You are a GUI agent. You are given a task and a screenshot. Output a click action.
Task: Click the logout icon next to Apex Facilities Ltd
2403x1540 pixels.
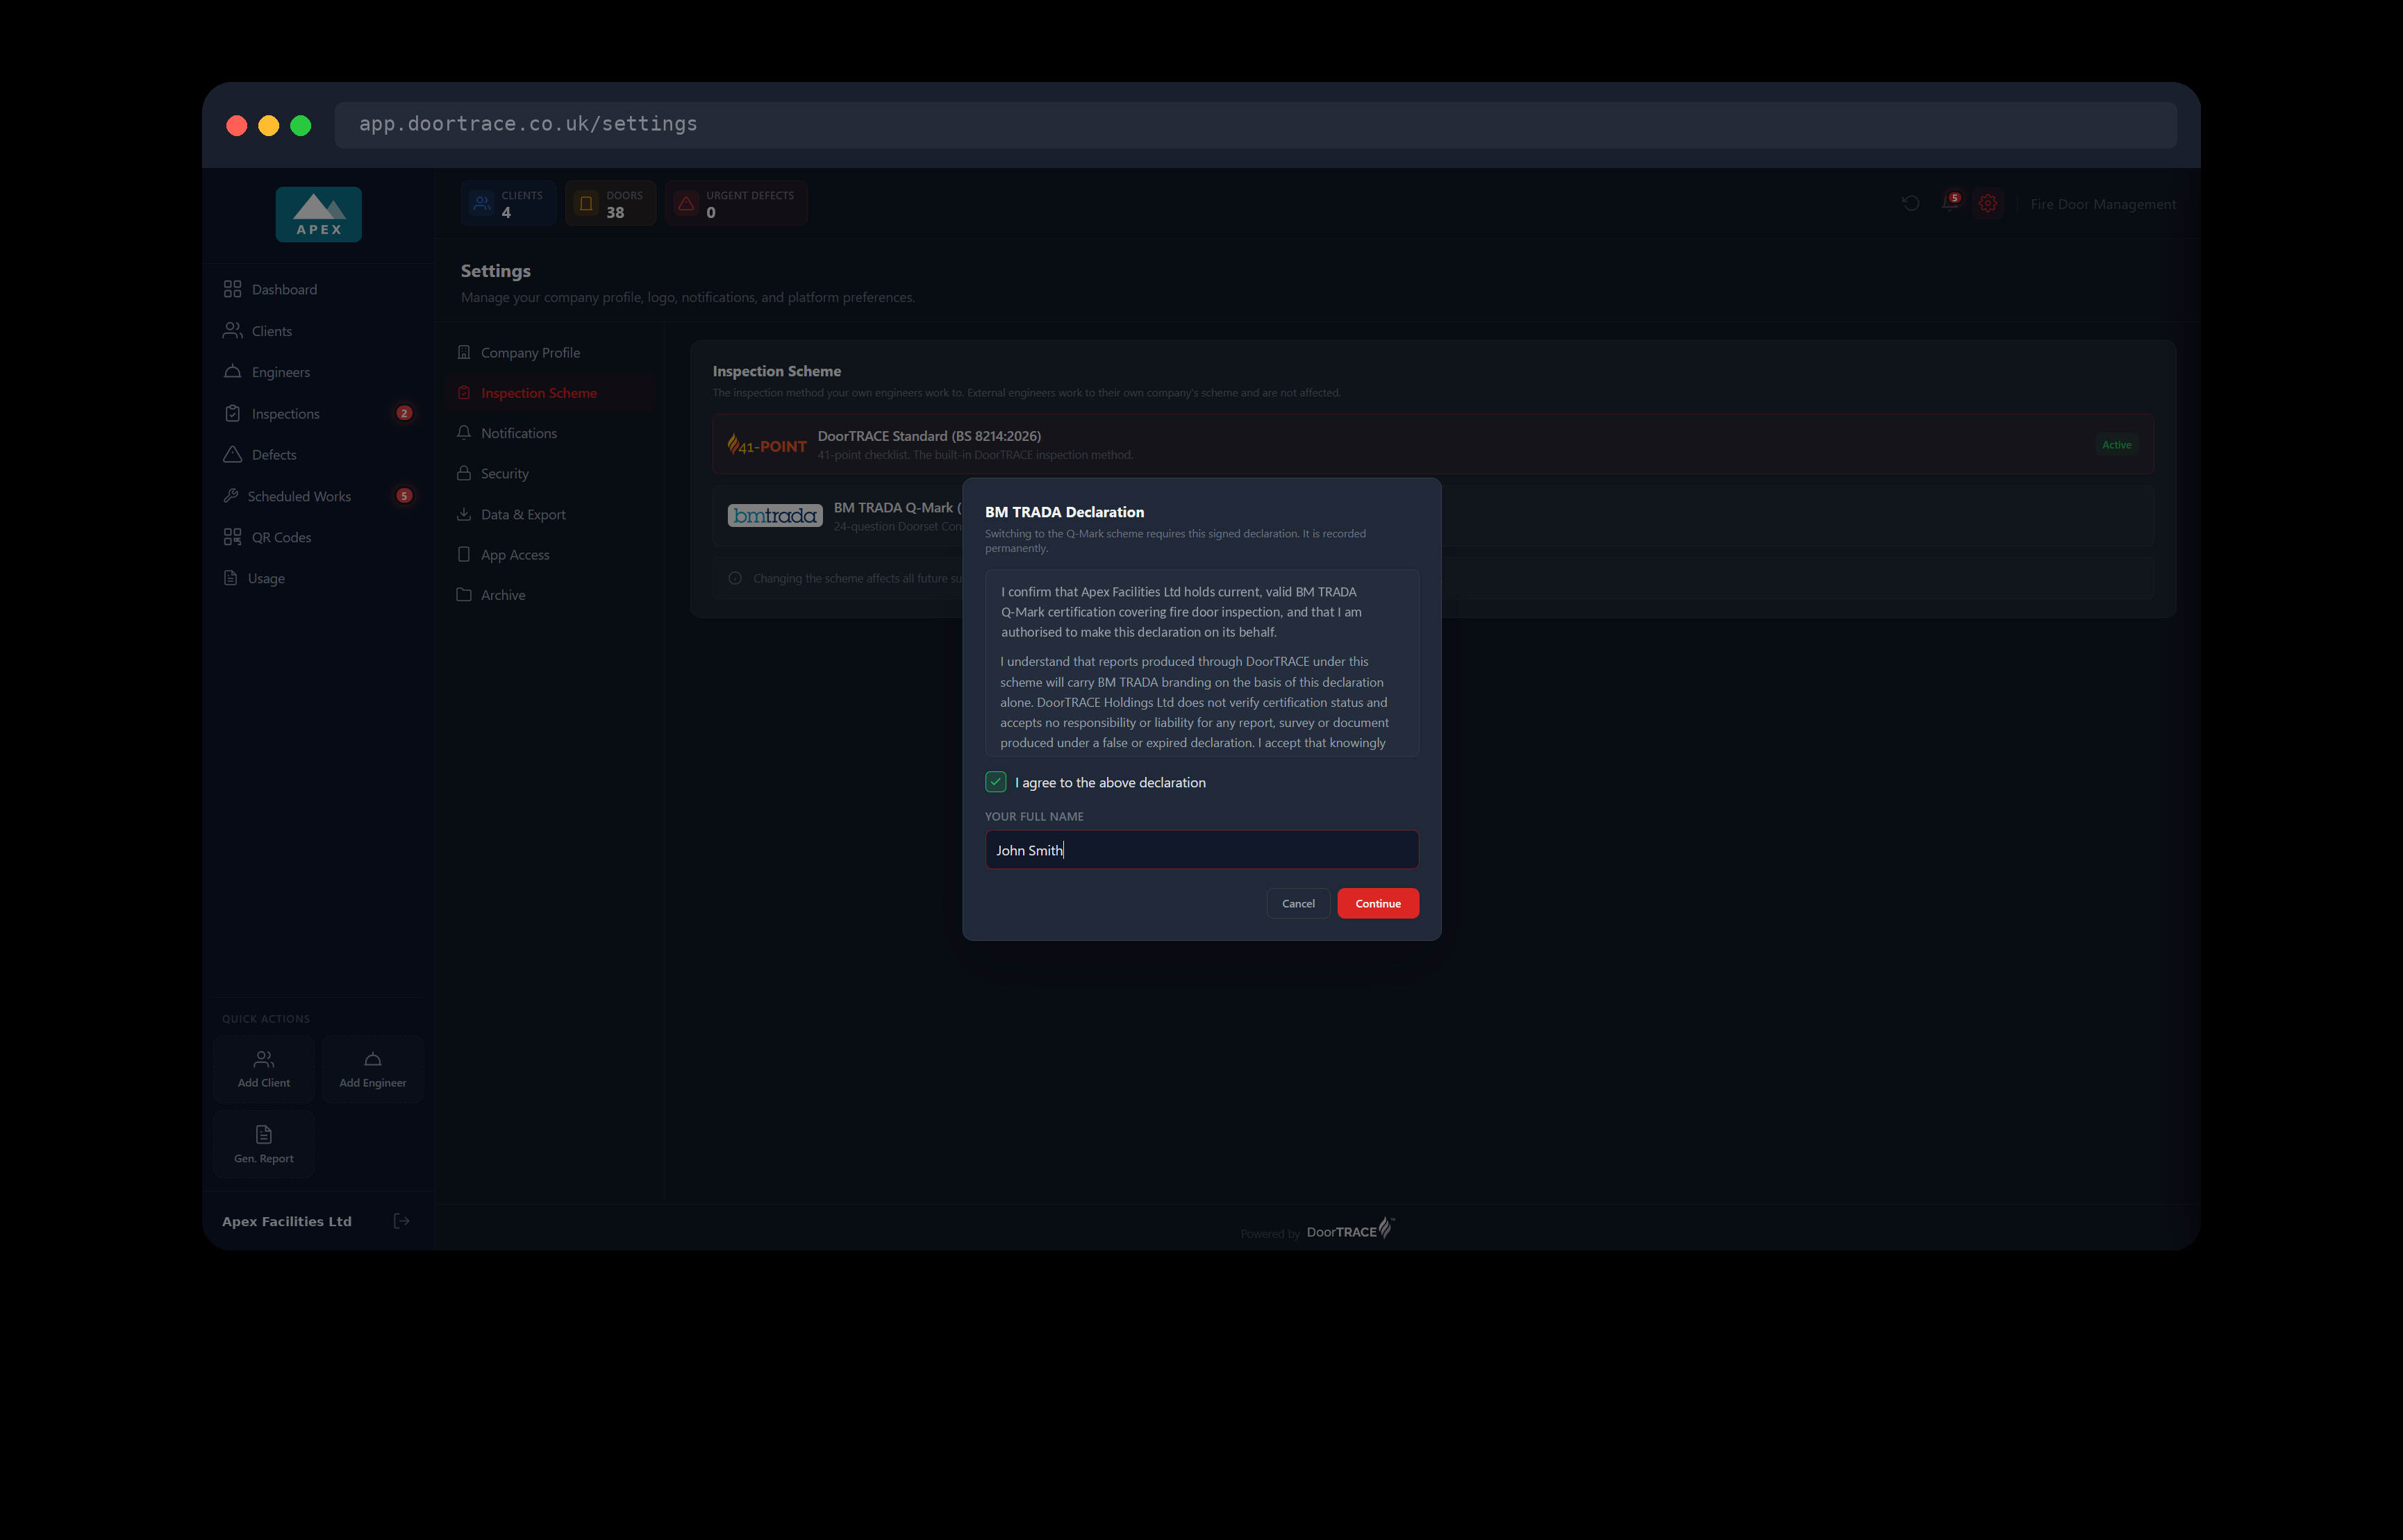(x=402, y=1221)
